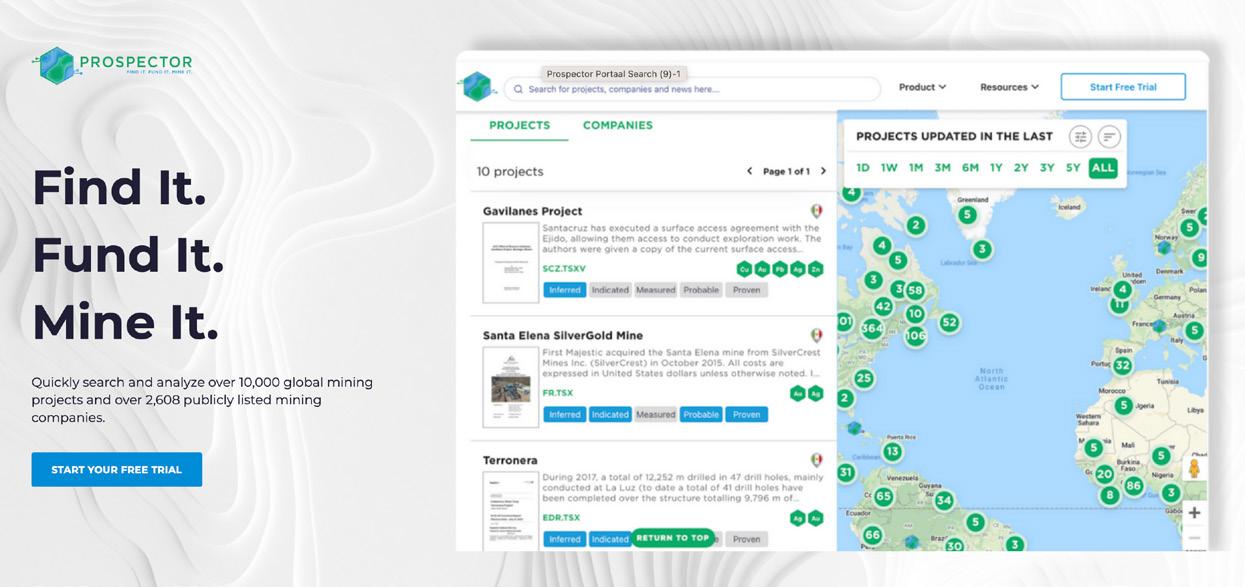Open the FR.TSX ticker link
The width and height of the screenshot is (1245, 587).
click(558, 393)
